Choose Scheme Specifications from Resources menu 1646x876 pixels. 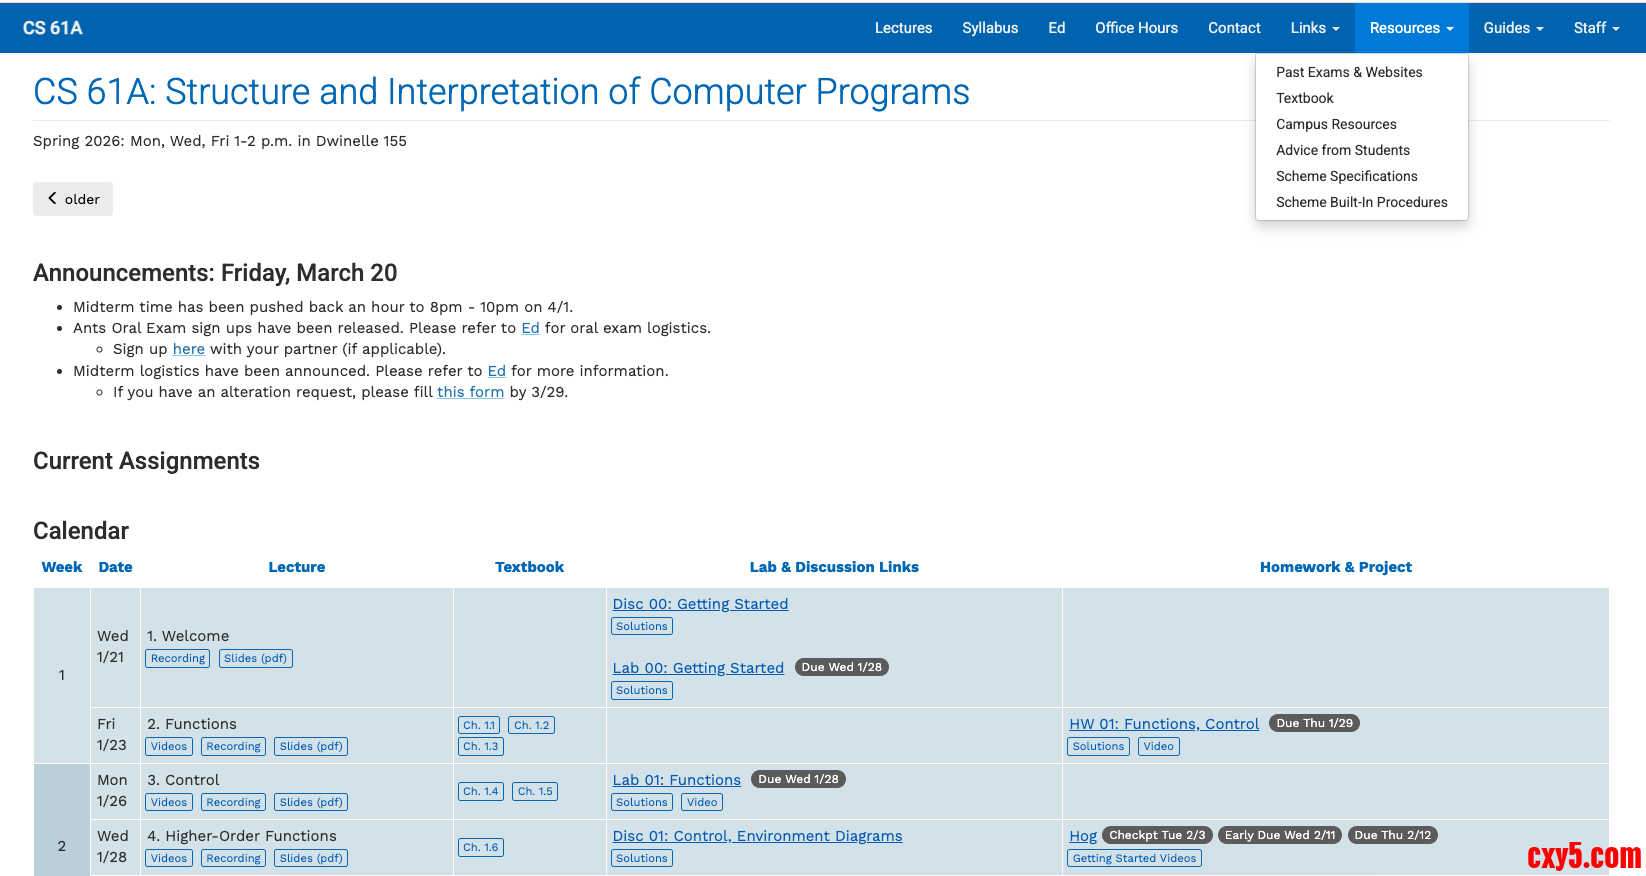pos(1346,176)
